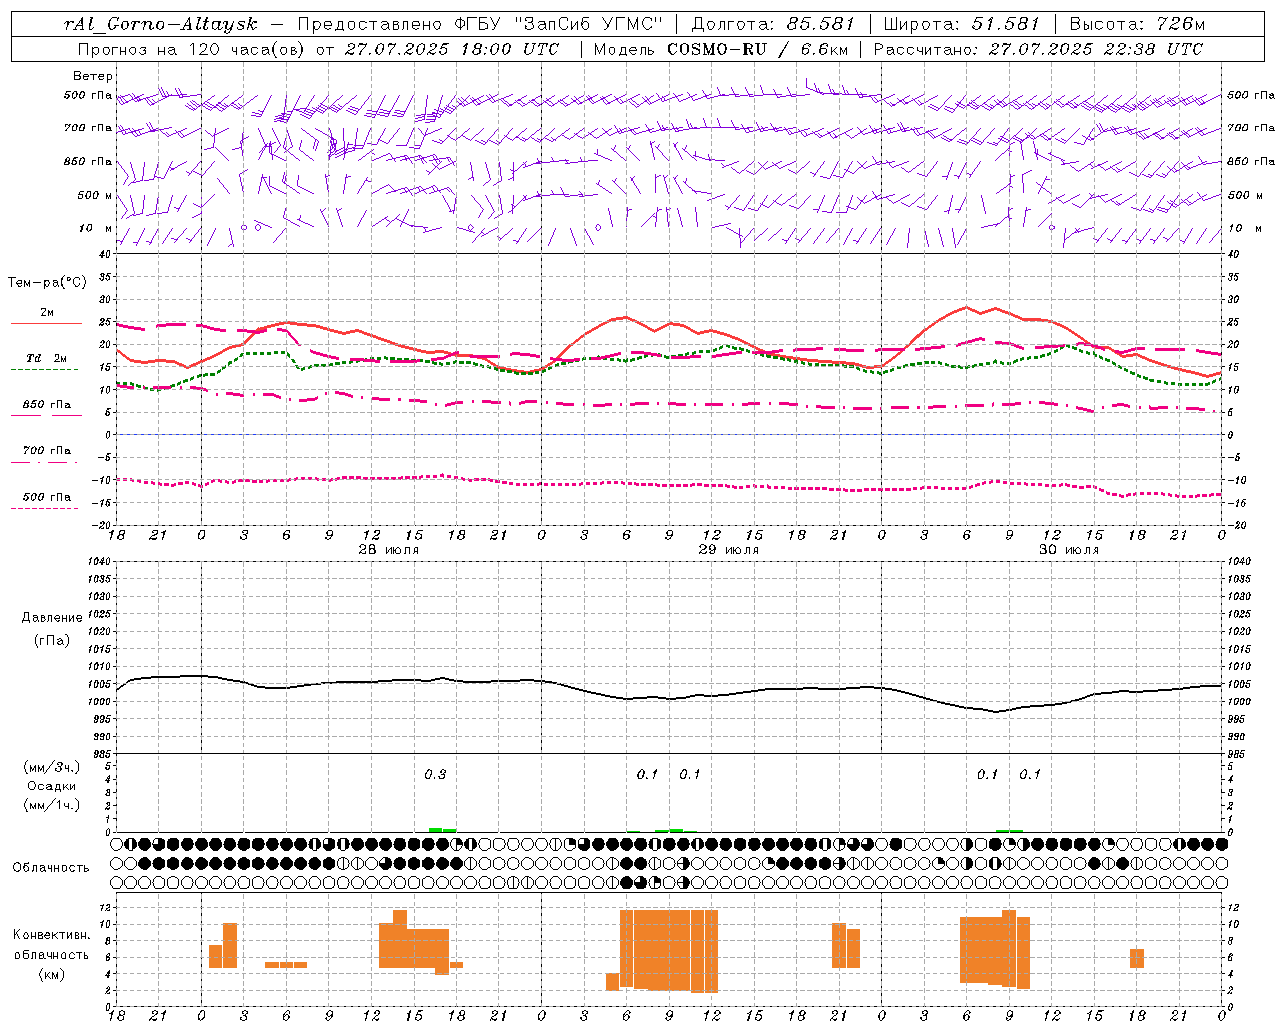The width and height of the screenshot is (1280, 1024).
Task: Click the Td 2м dew point legend label
Action: pos(47,358)
